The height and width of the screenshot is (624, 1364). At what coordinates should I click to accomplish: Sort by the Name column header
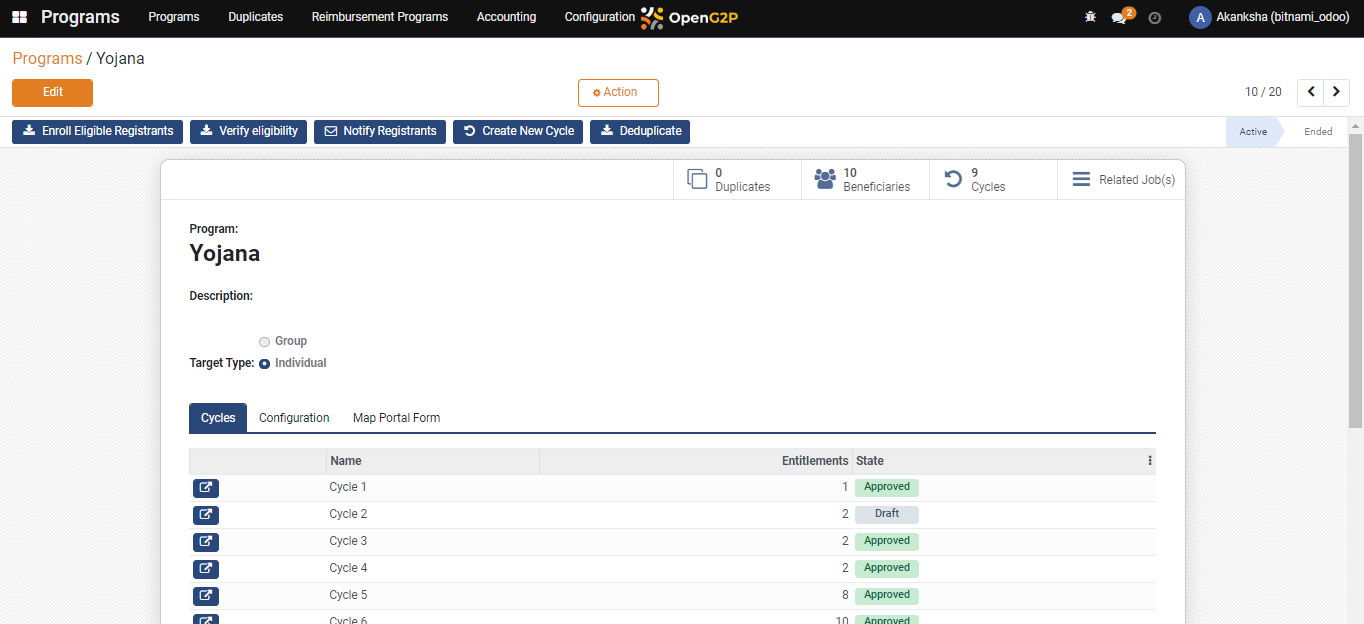pyautogui.click(x=432, y=461)
